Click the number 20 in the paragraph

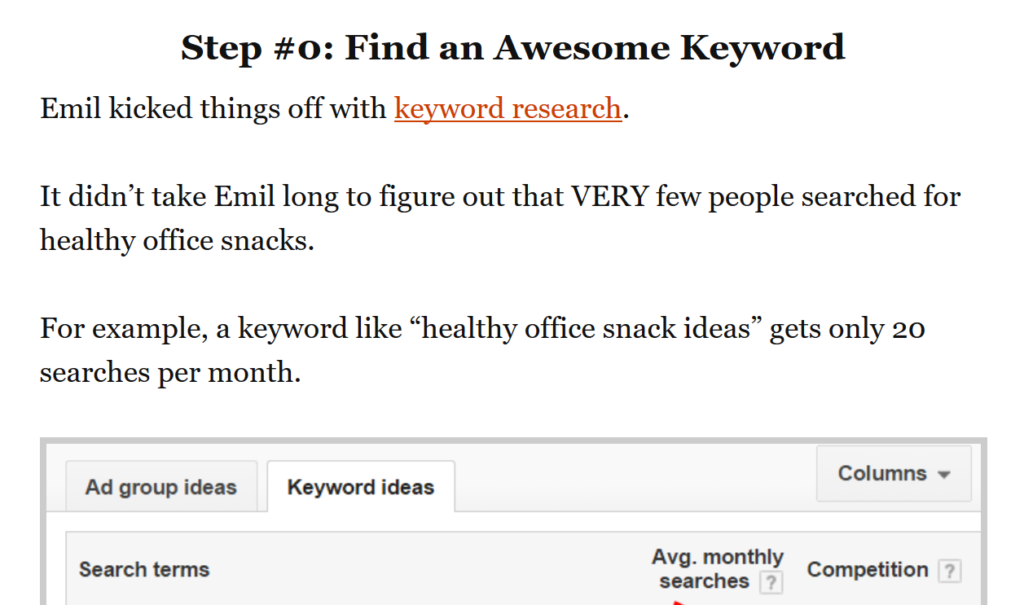click(x=906, y=328)
